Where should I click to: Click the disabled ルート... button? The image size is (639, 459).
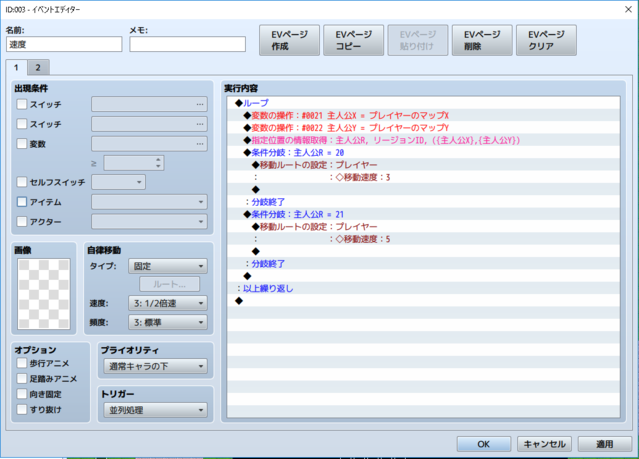coord(170,284)
